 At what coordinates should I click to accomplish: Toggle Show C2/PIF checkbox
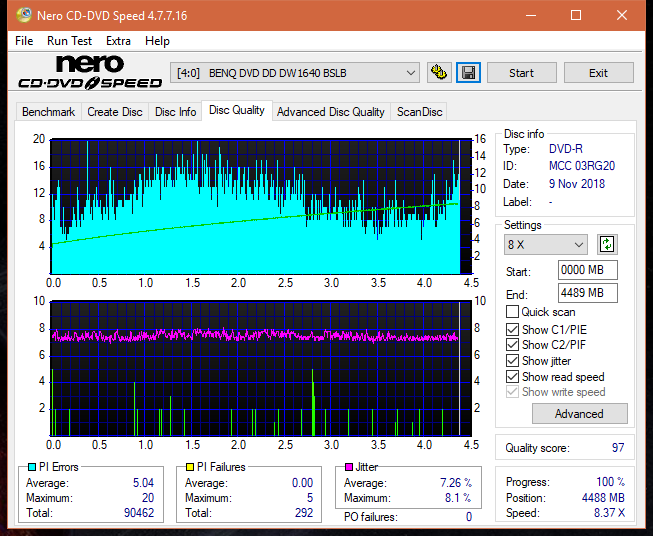512,345
